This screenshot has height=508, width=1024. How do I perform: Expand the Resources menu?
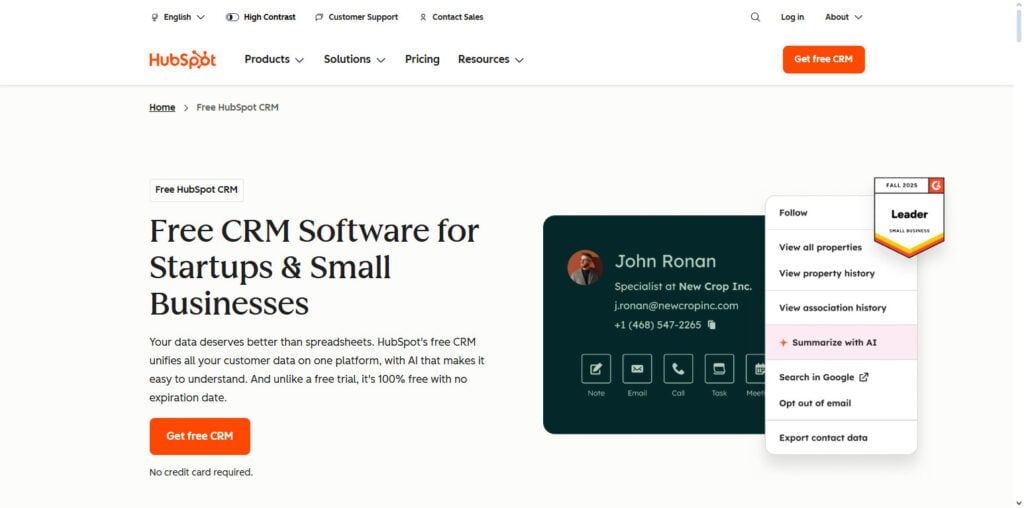click(x=491, y=59)
